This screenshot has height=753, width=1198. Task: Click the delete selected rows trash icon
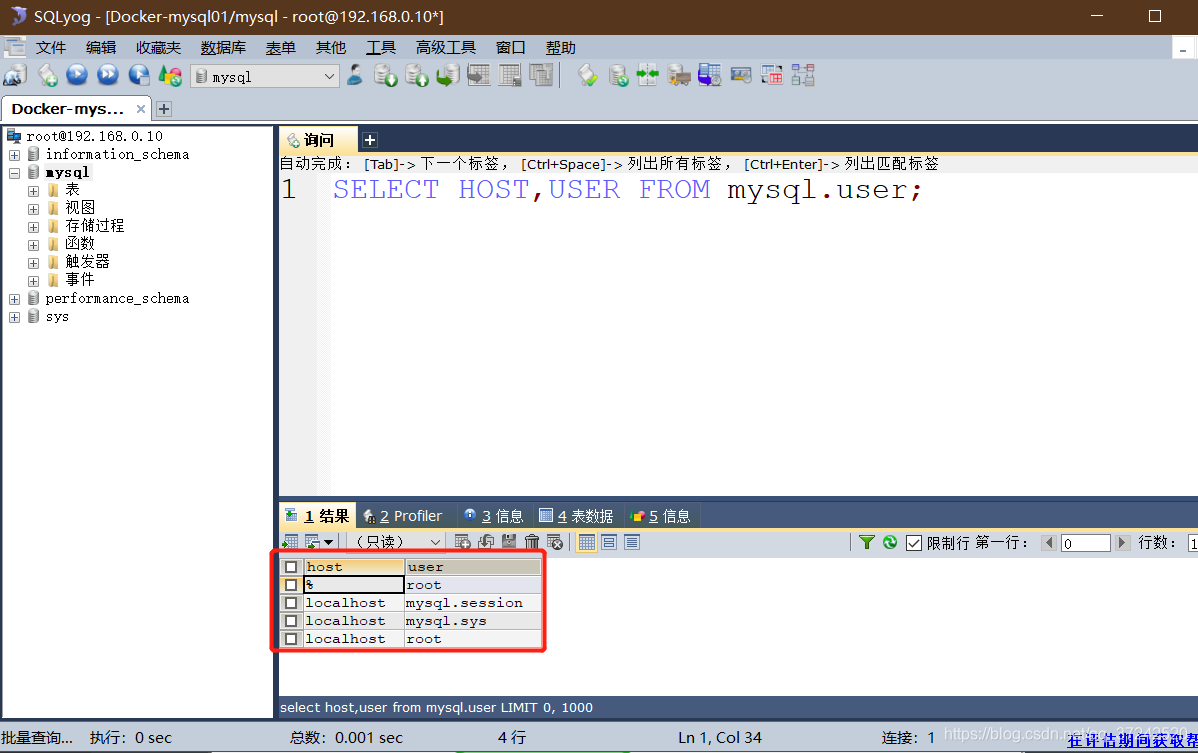(x=532, y=542)
